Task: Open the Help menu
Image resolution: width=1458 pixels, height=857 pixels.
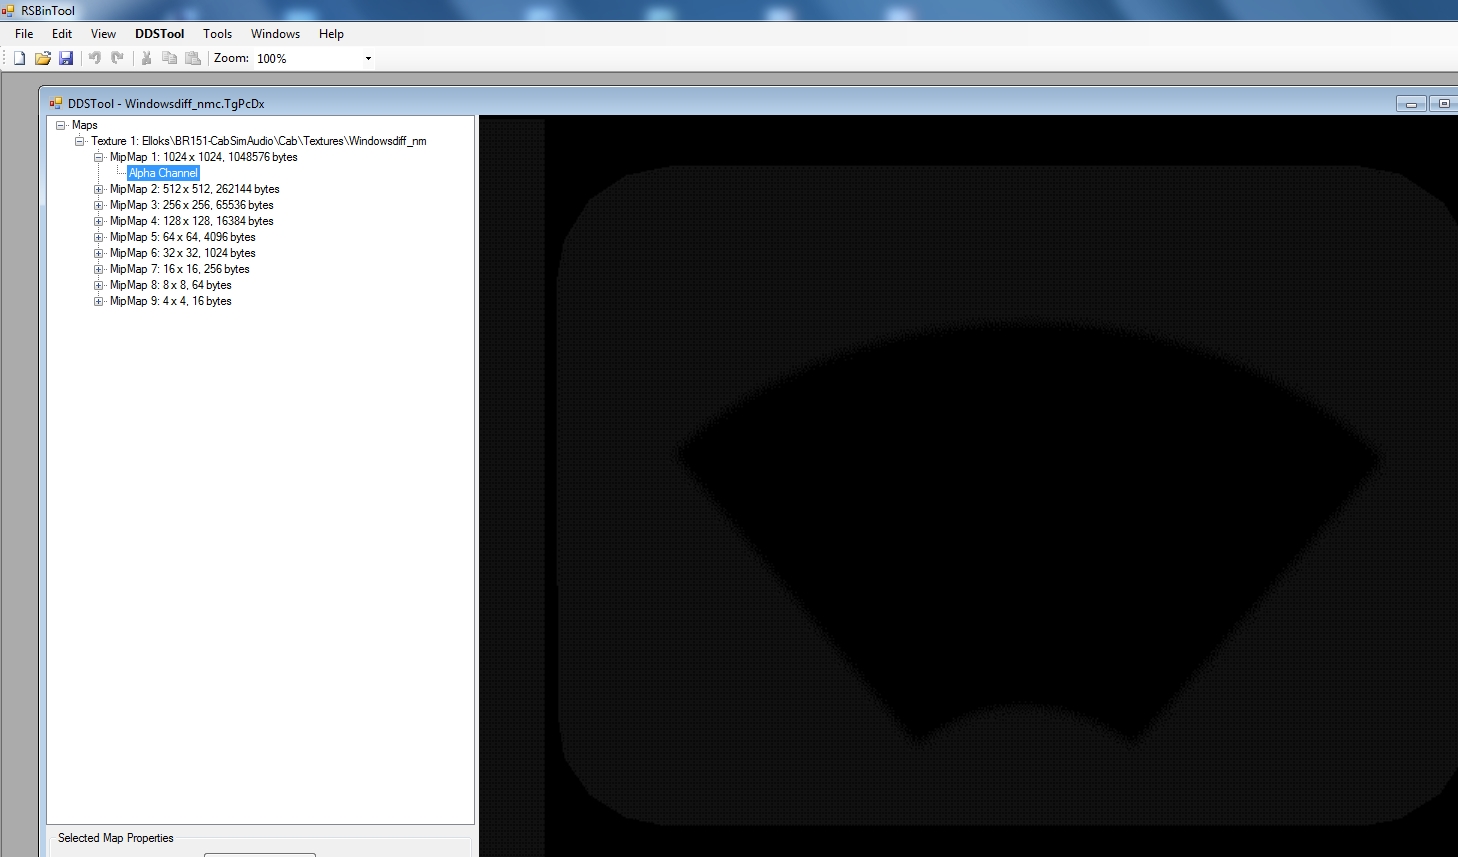Action: pyautogui.click(x=331, y=34)
